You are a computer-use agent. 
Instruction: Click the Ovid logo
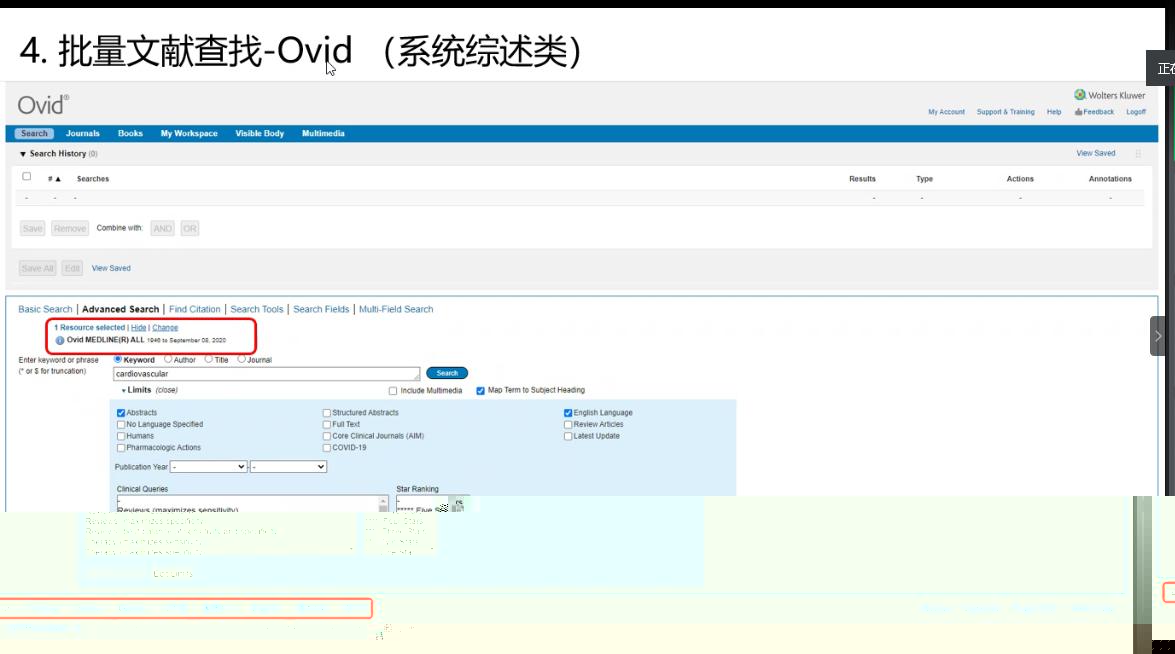[43, 104]
